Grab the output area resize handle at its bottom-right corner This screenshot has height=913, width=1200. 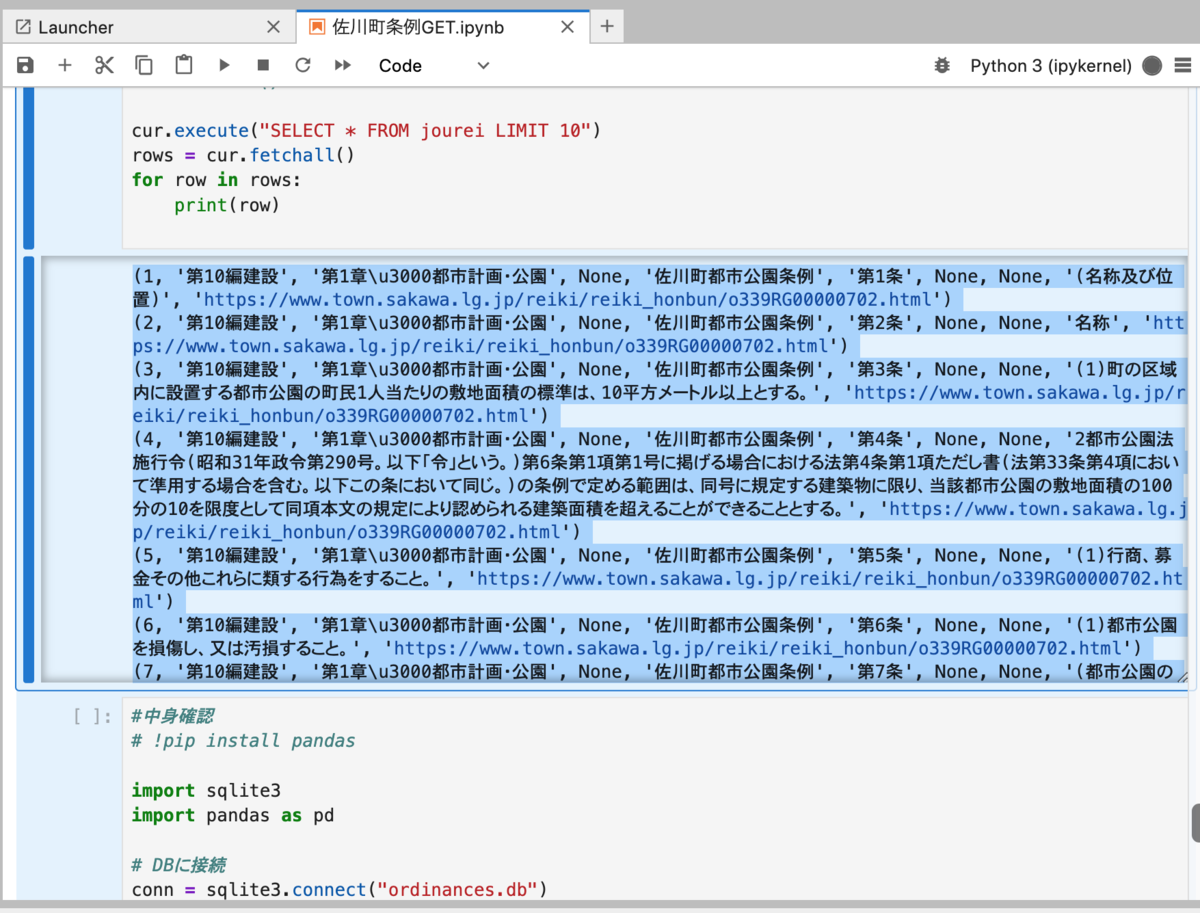tap(1183, 676)
